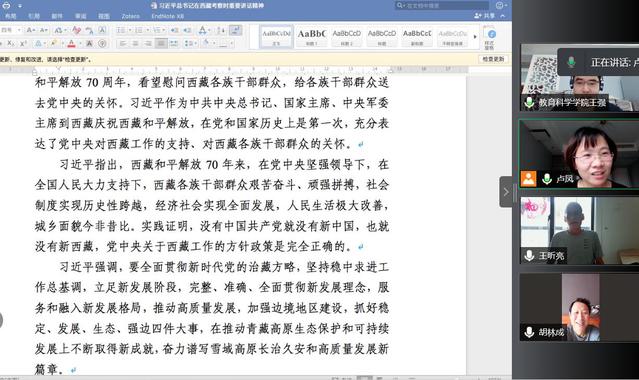This screenshot has width=639, height=380.
Task: Increase the font size with the larger A
Action: click(x=31, y=30)
